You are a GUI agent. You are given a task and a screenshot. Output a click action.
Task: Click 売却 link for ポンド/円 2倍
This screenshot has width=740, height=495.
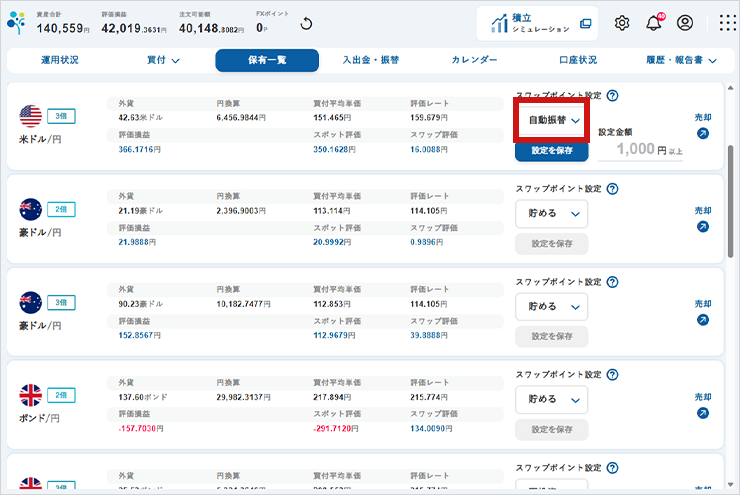coord(703,397)
